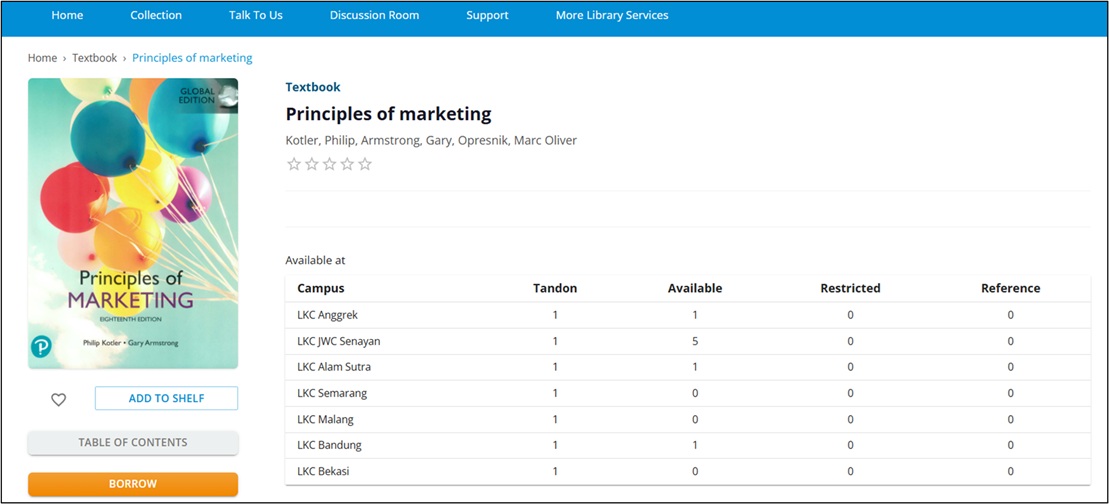
Task: Click the Home breadcrumb link
Action: coord(42,58)
